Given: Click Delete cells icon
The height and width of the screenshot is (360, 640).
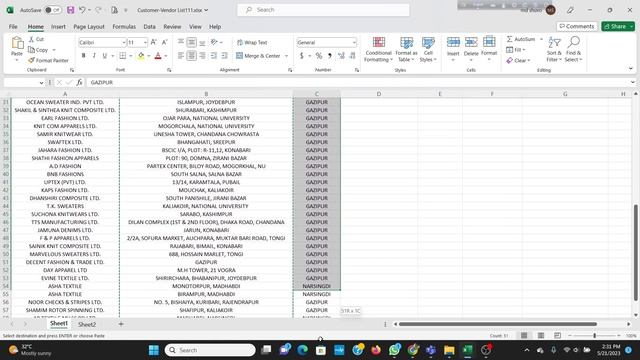Looking at the screenshot, I should (471, 42).
